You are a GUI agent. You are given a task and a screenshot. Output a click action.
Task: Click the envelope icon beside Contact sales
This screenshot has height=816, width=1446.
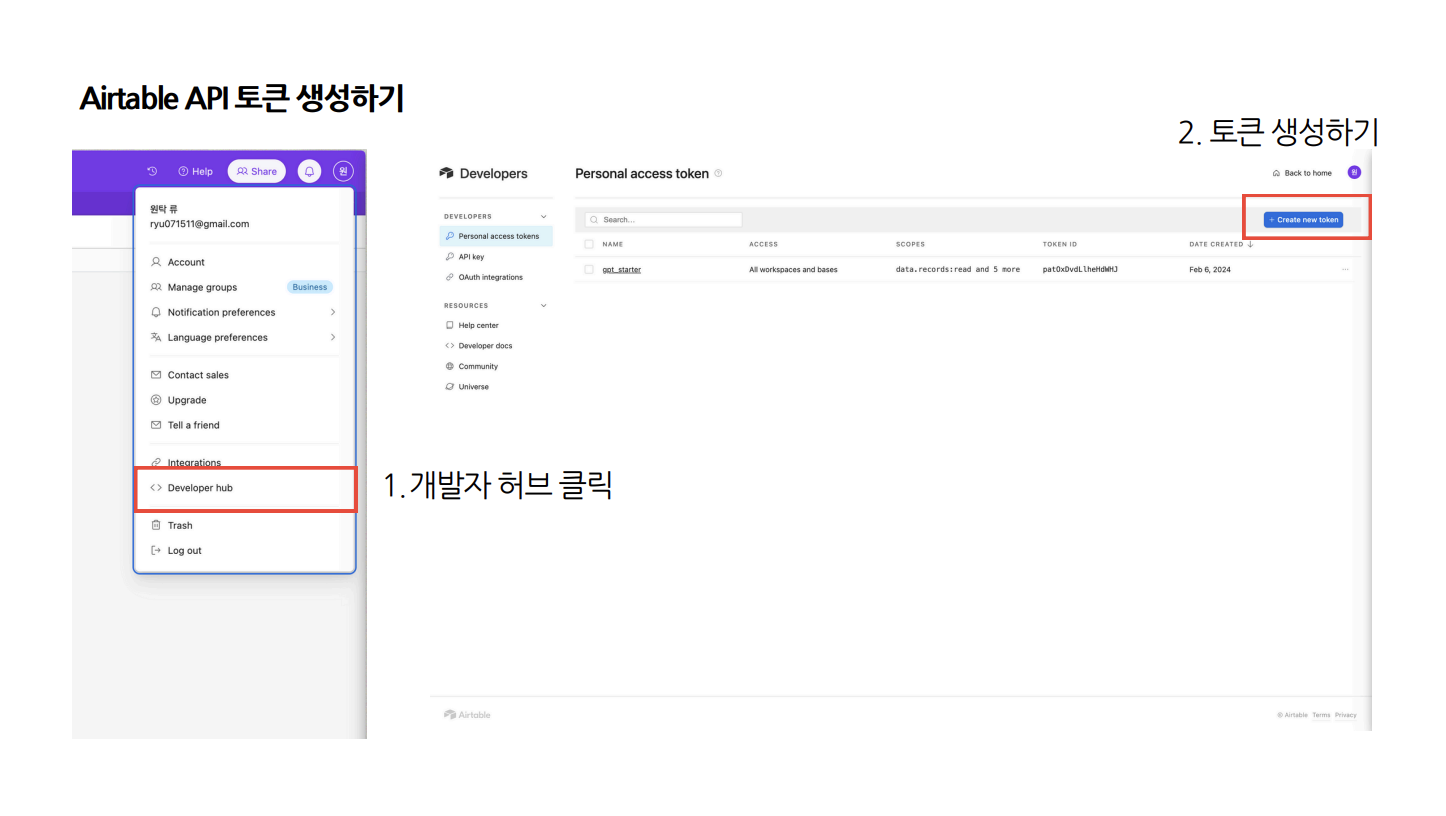pyautogui.click(x=156, y=375)
